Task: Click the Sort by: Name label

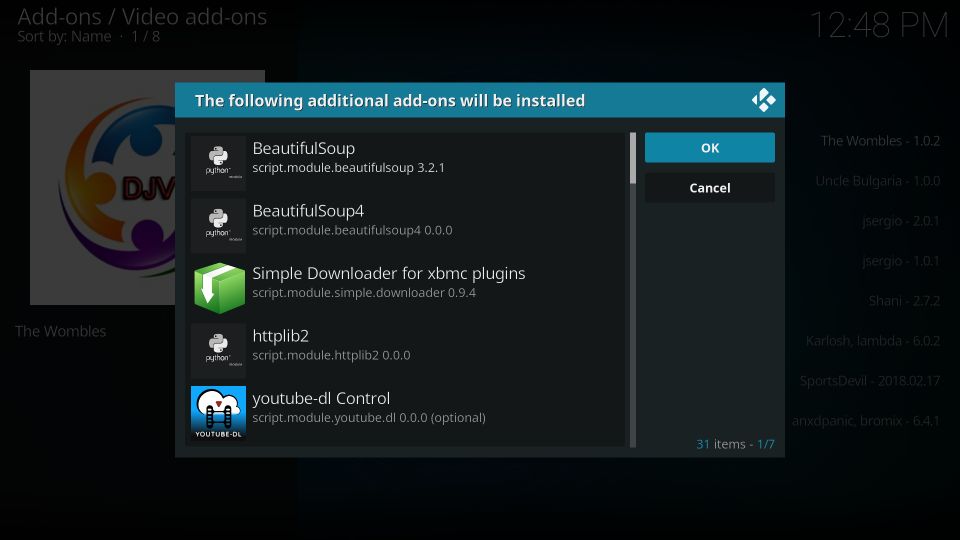Action: (64, 37)
